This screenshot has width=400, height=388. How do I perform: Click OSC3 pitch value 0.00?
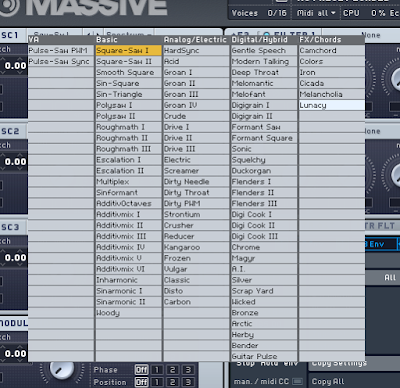click(x=15, y=257)
